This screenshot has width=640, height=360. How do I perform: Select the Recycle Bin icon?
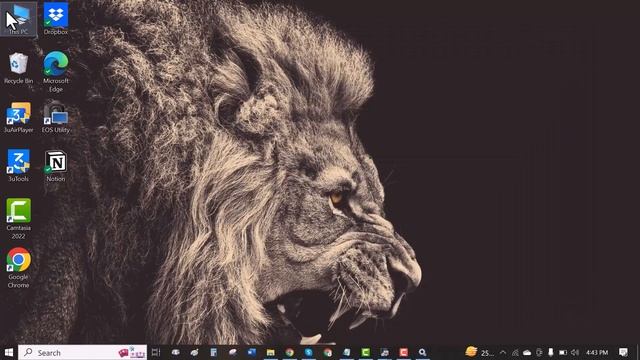click(x=18, y=68)
